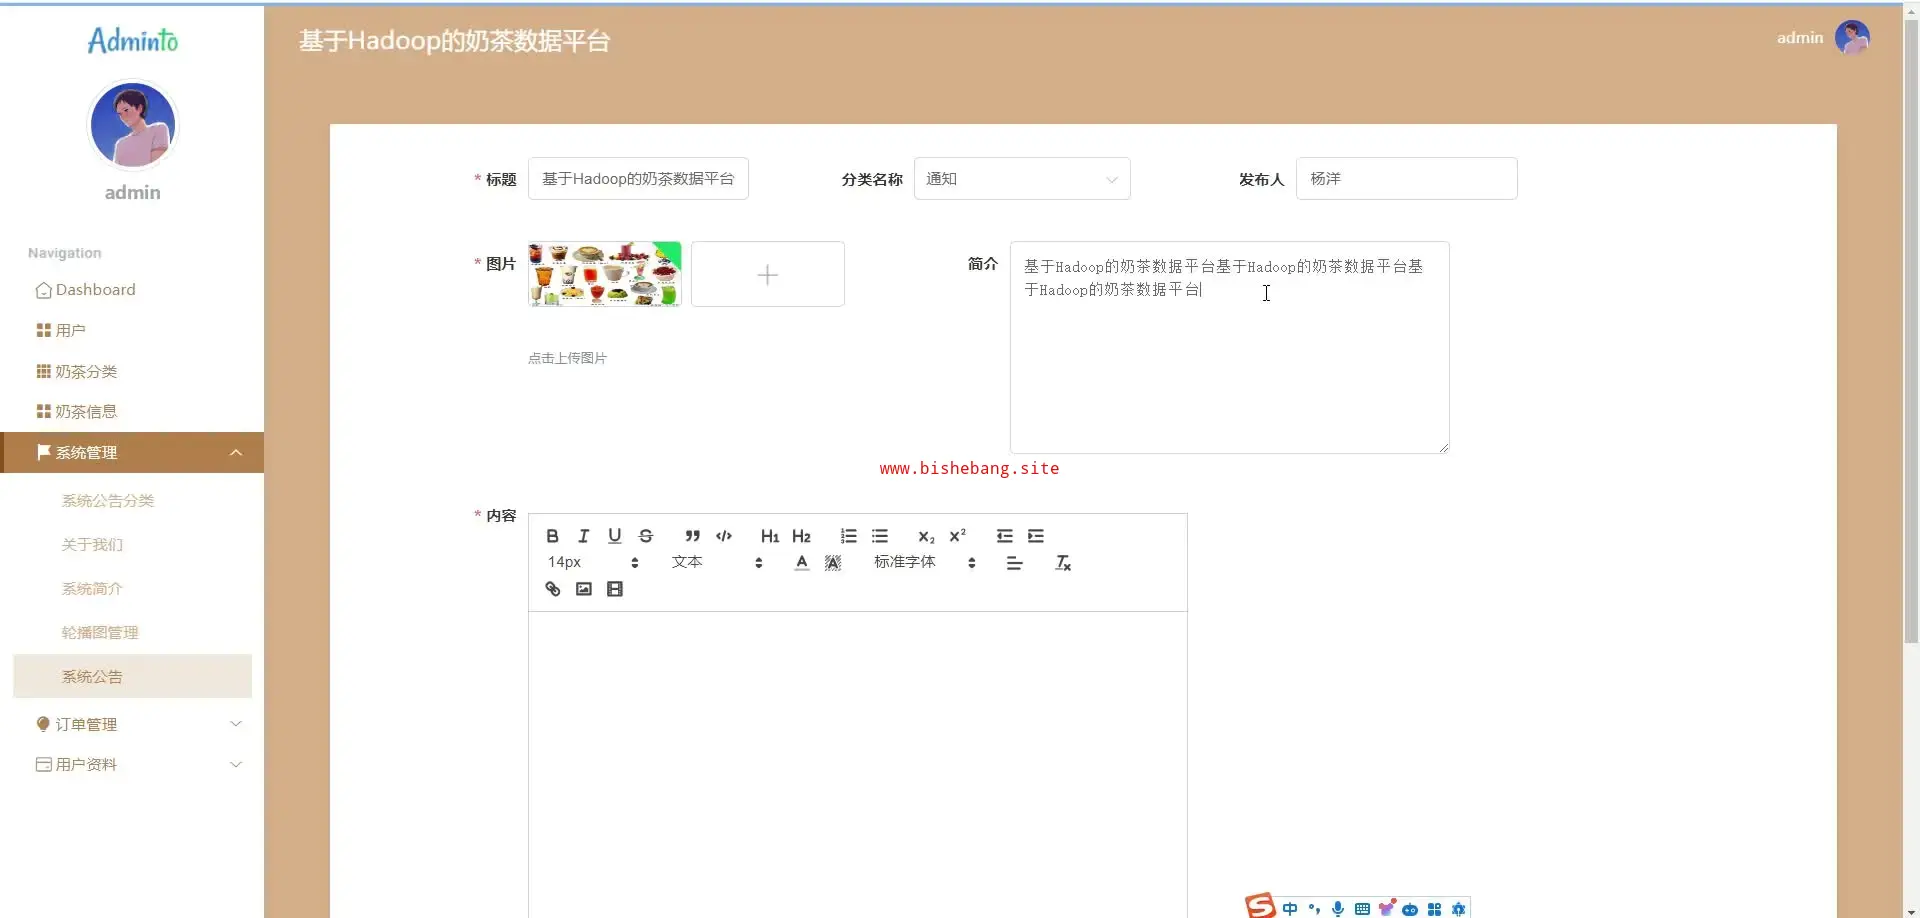Click the code block icon
Screen dimensions: 1920x918
click(x=724, y=536)
